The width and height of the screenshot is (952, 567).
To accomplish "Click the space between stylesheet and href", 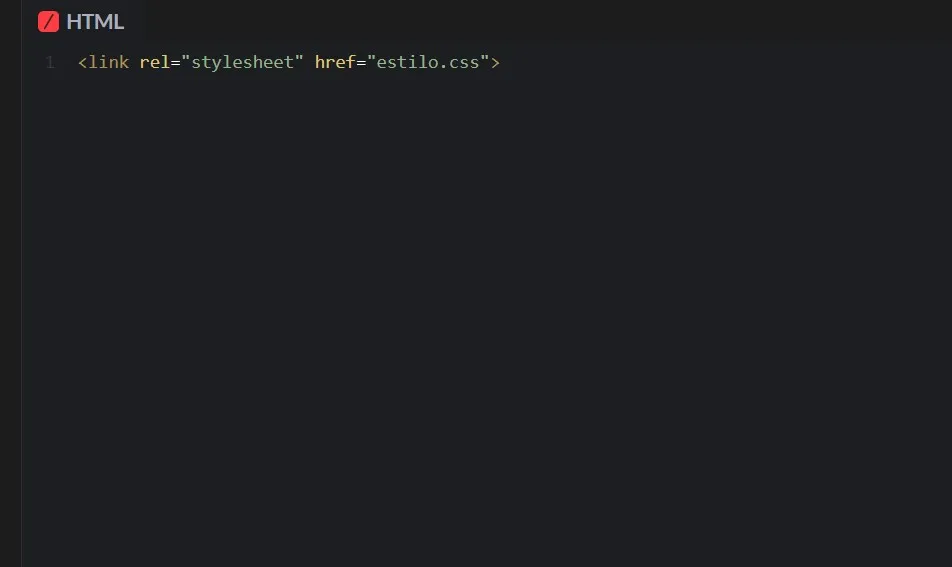I will (309, 62).
